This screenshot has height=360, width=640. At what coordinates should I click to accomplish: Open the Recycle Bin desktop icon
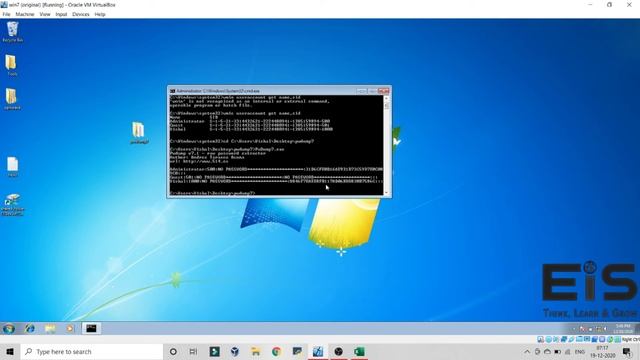coord(12,32)
